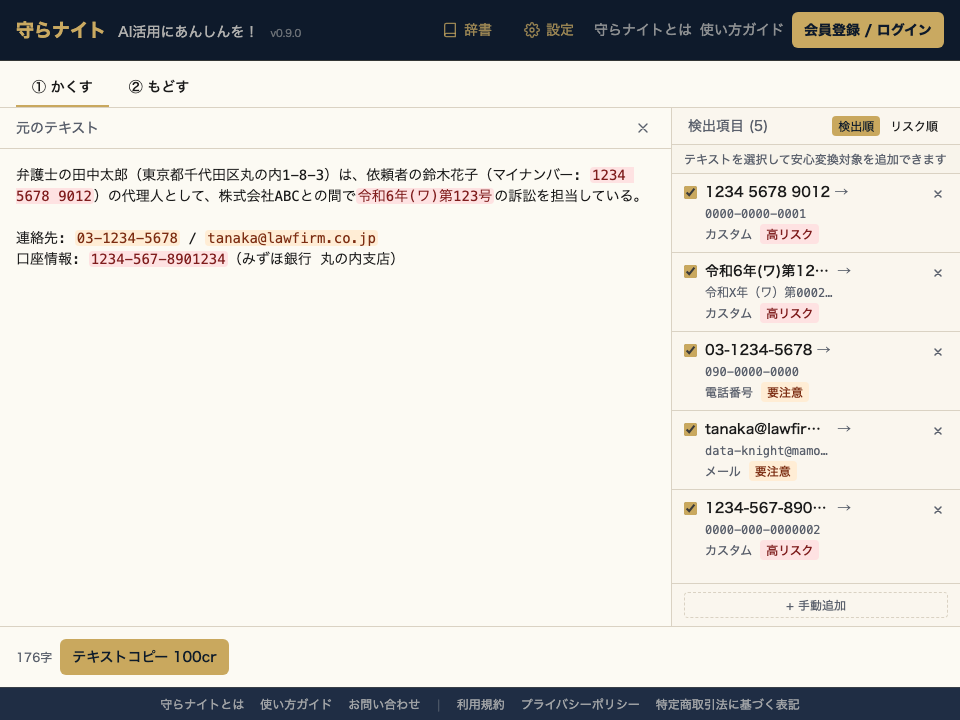Remove the 03-1234-5678 detected item
Image resolution: width=960 pixels, height=720 pixels.
click(937, 352)
